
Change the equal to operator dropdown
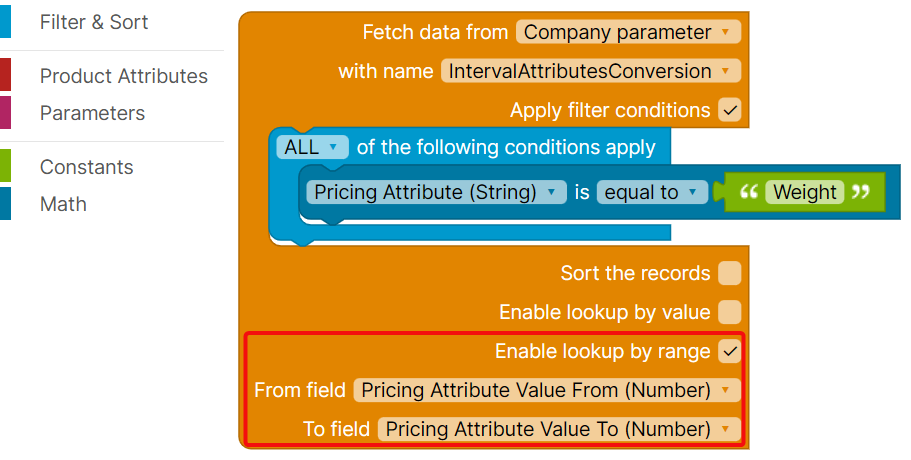click(652, 192)
